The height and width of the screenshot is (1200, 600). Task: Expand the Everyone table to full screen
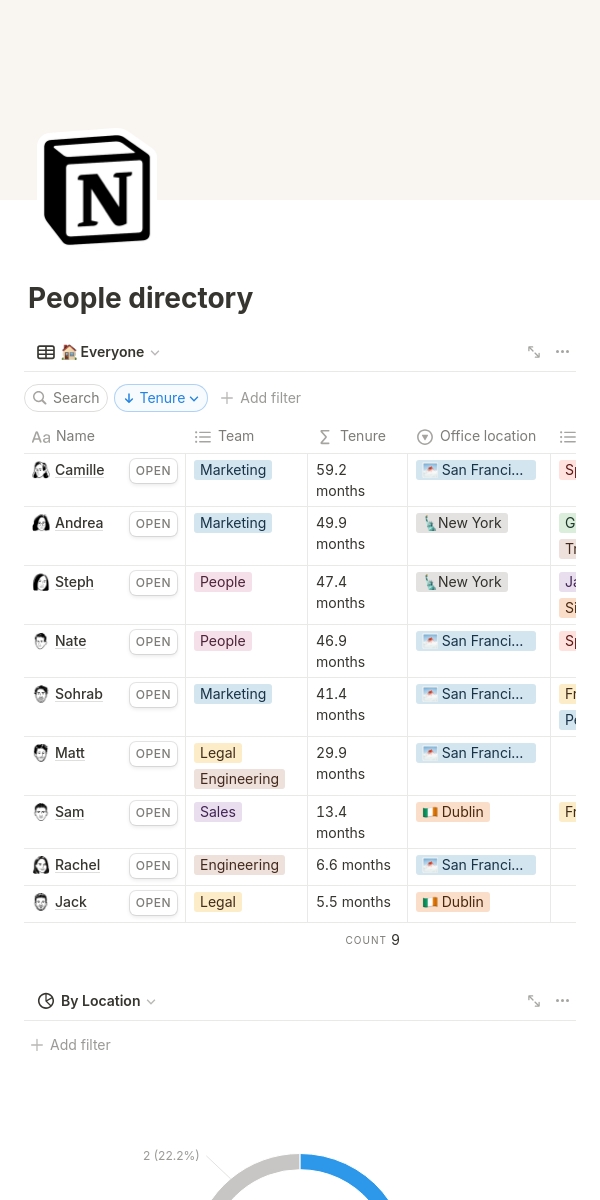point(534,352)
